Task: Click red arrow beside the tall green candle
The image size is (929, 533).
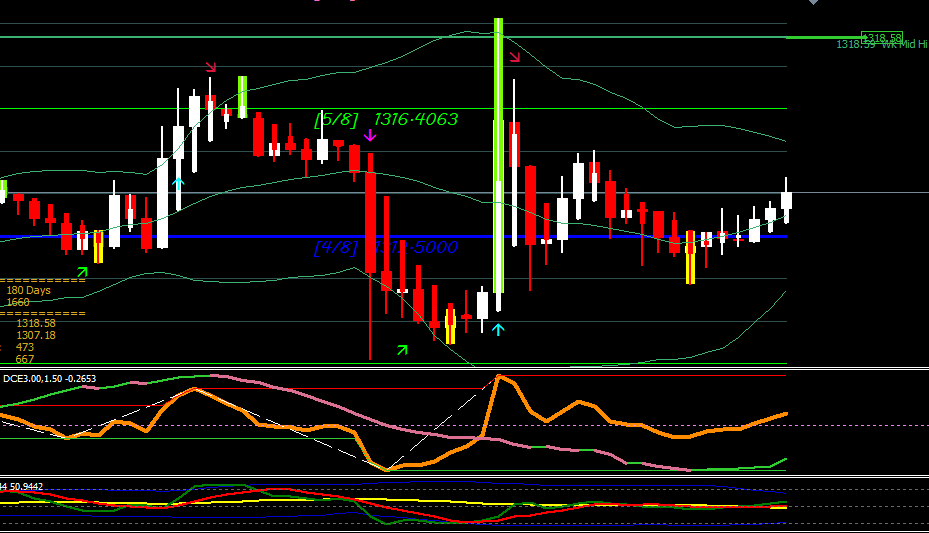Action: pyautogui.click(x=514, y=57)
